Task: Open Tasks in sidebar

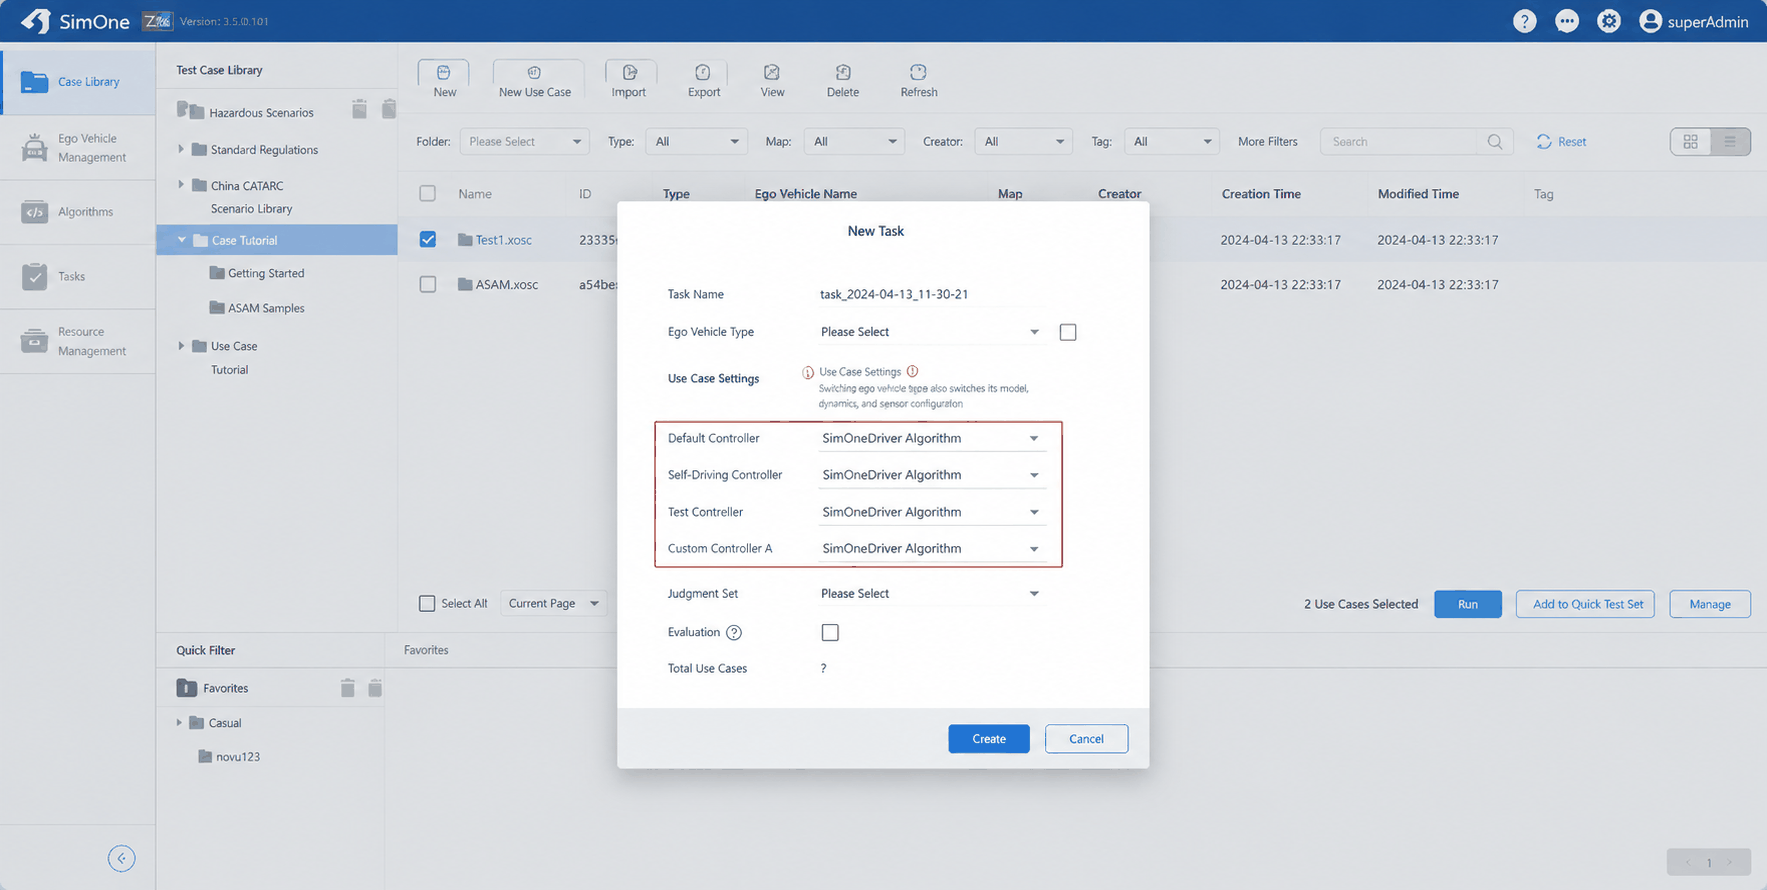Action: (x=78, y=276)
